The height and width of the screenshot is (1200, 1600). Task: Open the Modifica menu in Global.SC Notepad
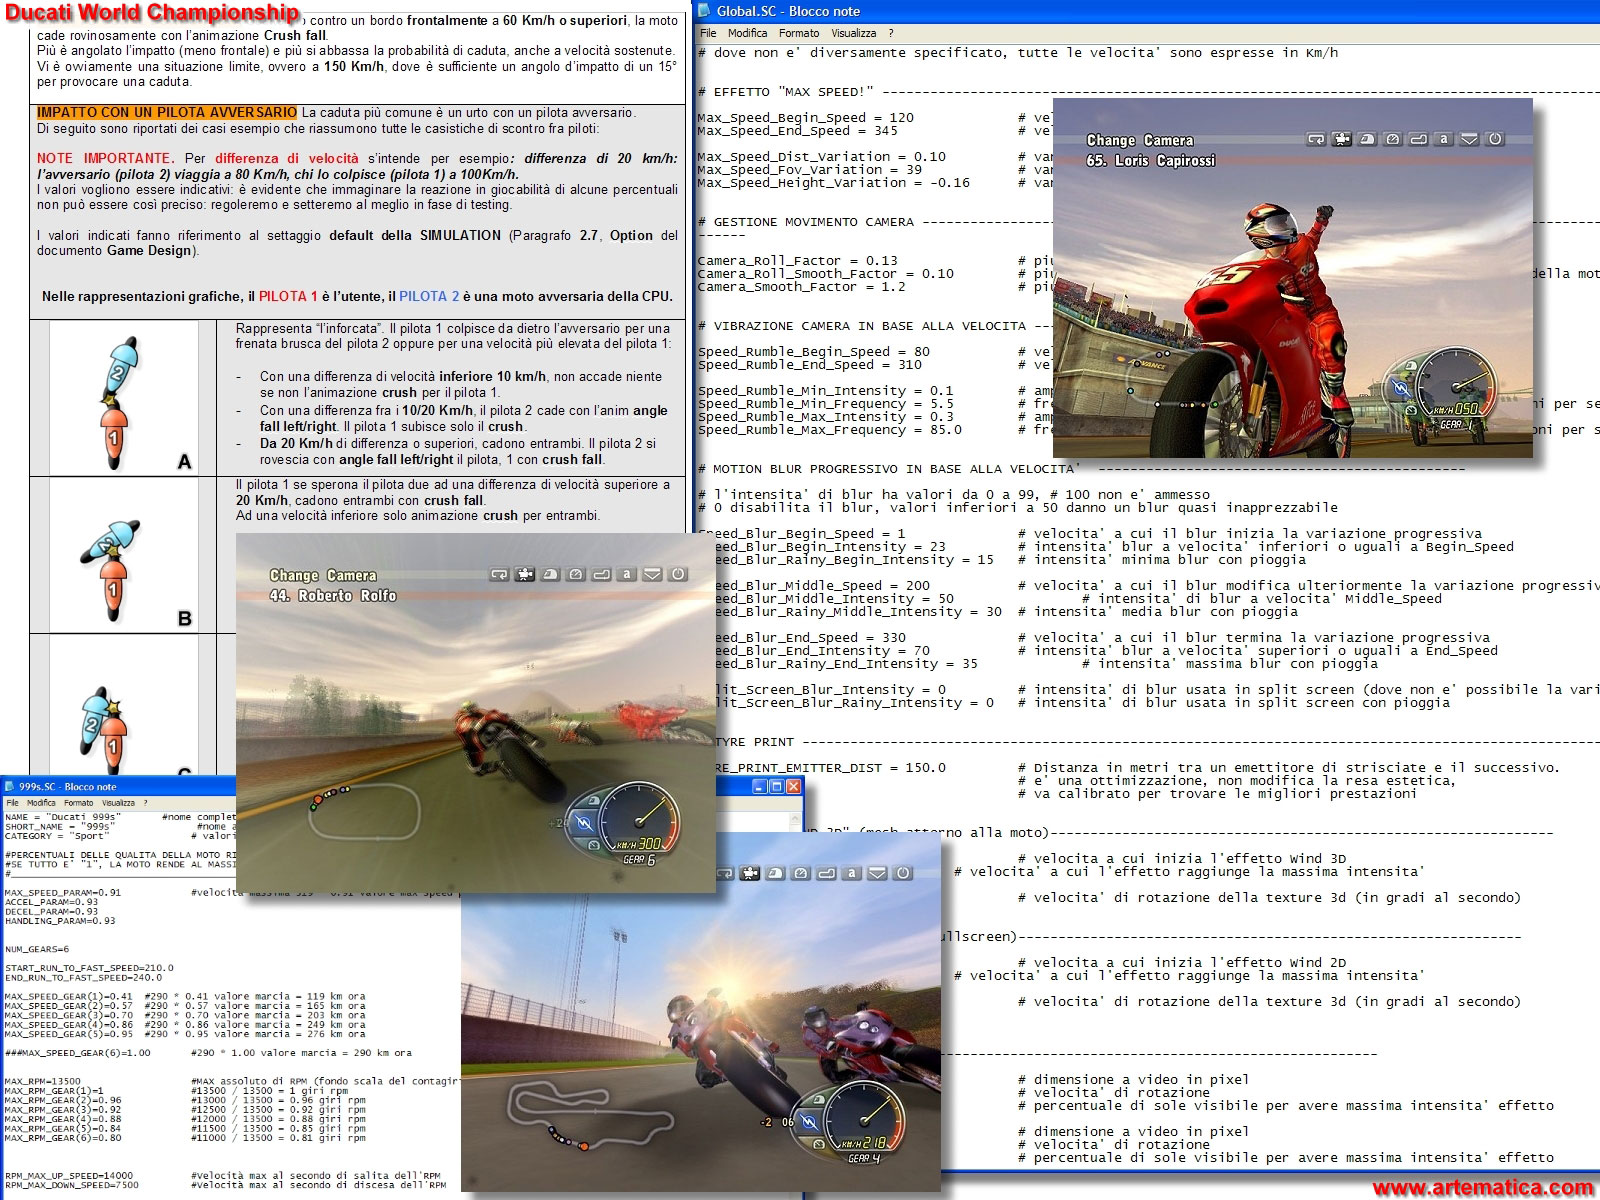[748, 33]
